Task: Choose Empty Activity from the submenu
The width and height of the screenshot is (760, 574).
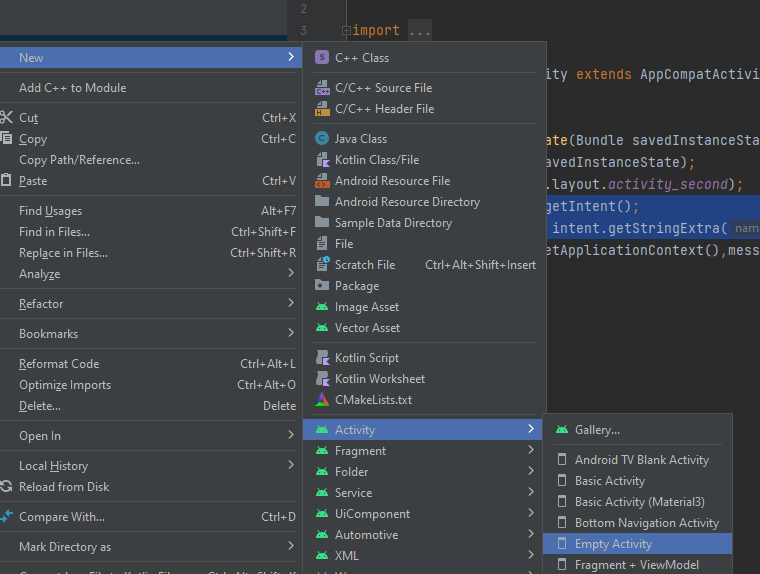Action: [613, 544]
